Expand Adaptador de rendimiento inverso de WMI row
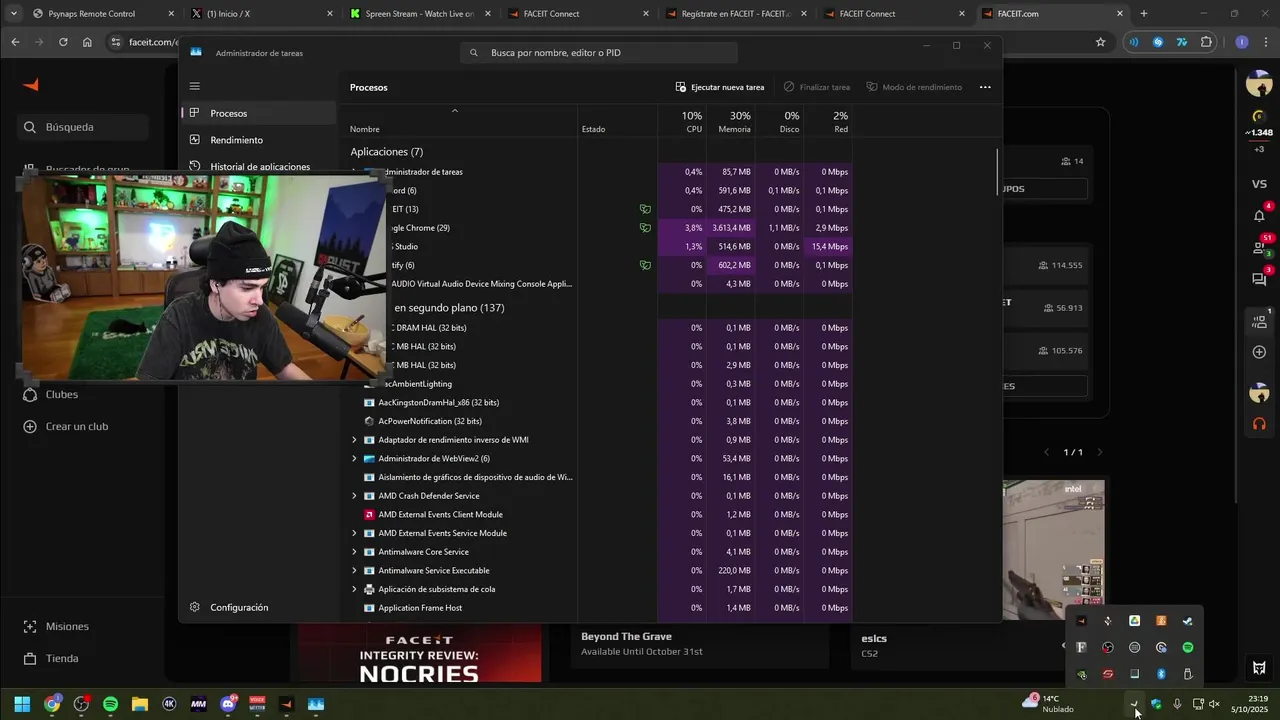The height and width of the screenshot is (720, 1280). [x=354, y=440]
